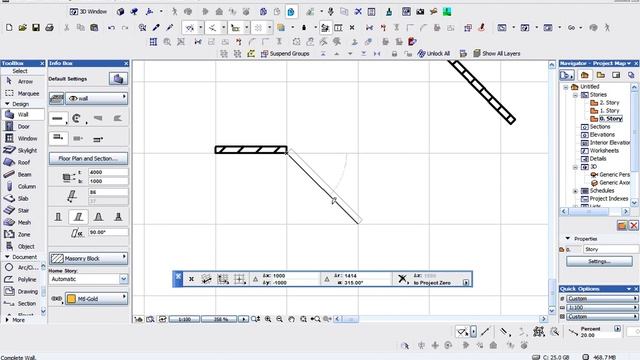Select straight wall geometry method
This screenshot has width=640, height=360.
point(58,118)
